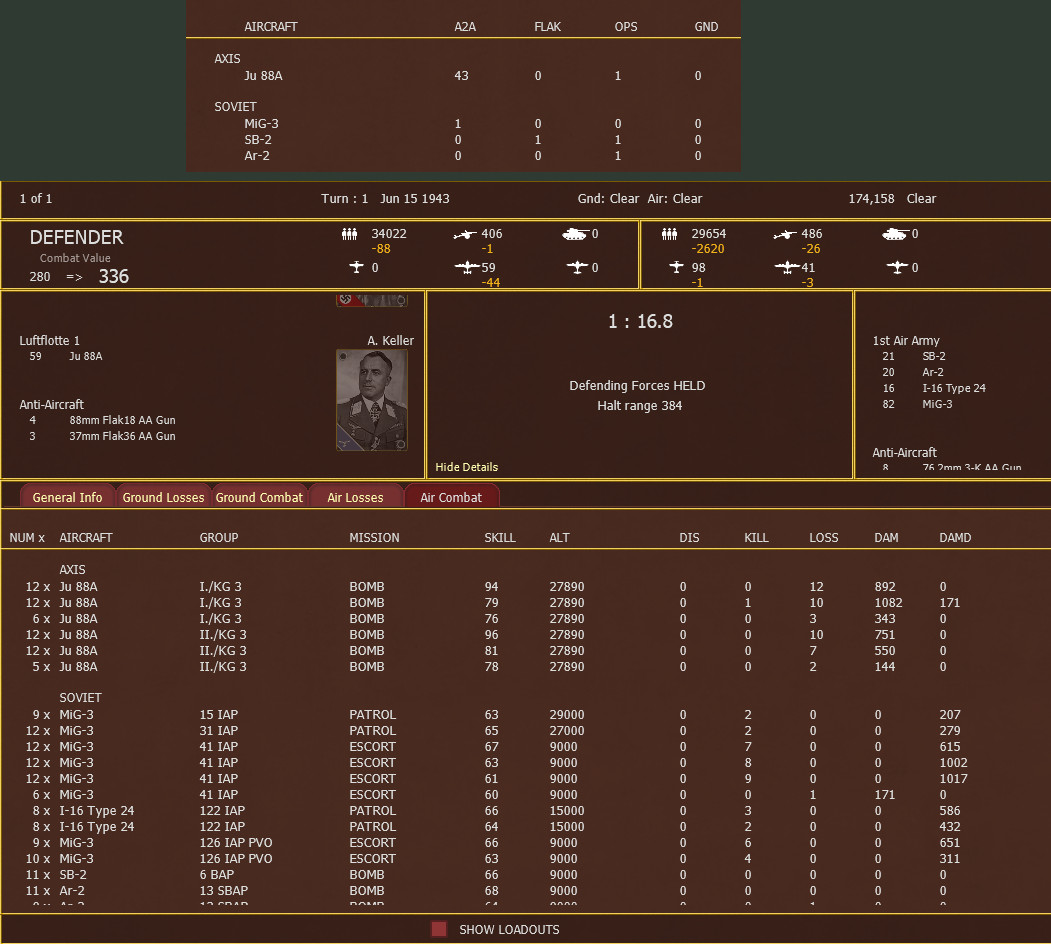
Task: Toggle the Show Loadouts checkbox
Action: pyautogui.click(x=439, y=929)
